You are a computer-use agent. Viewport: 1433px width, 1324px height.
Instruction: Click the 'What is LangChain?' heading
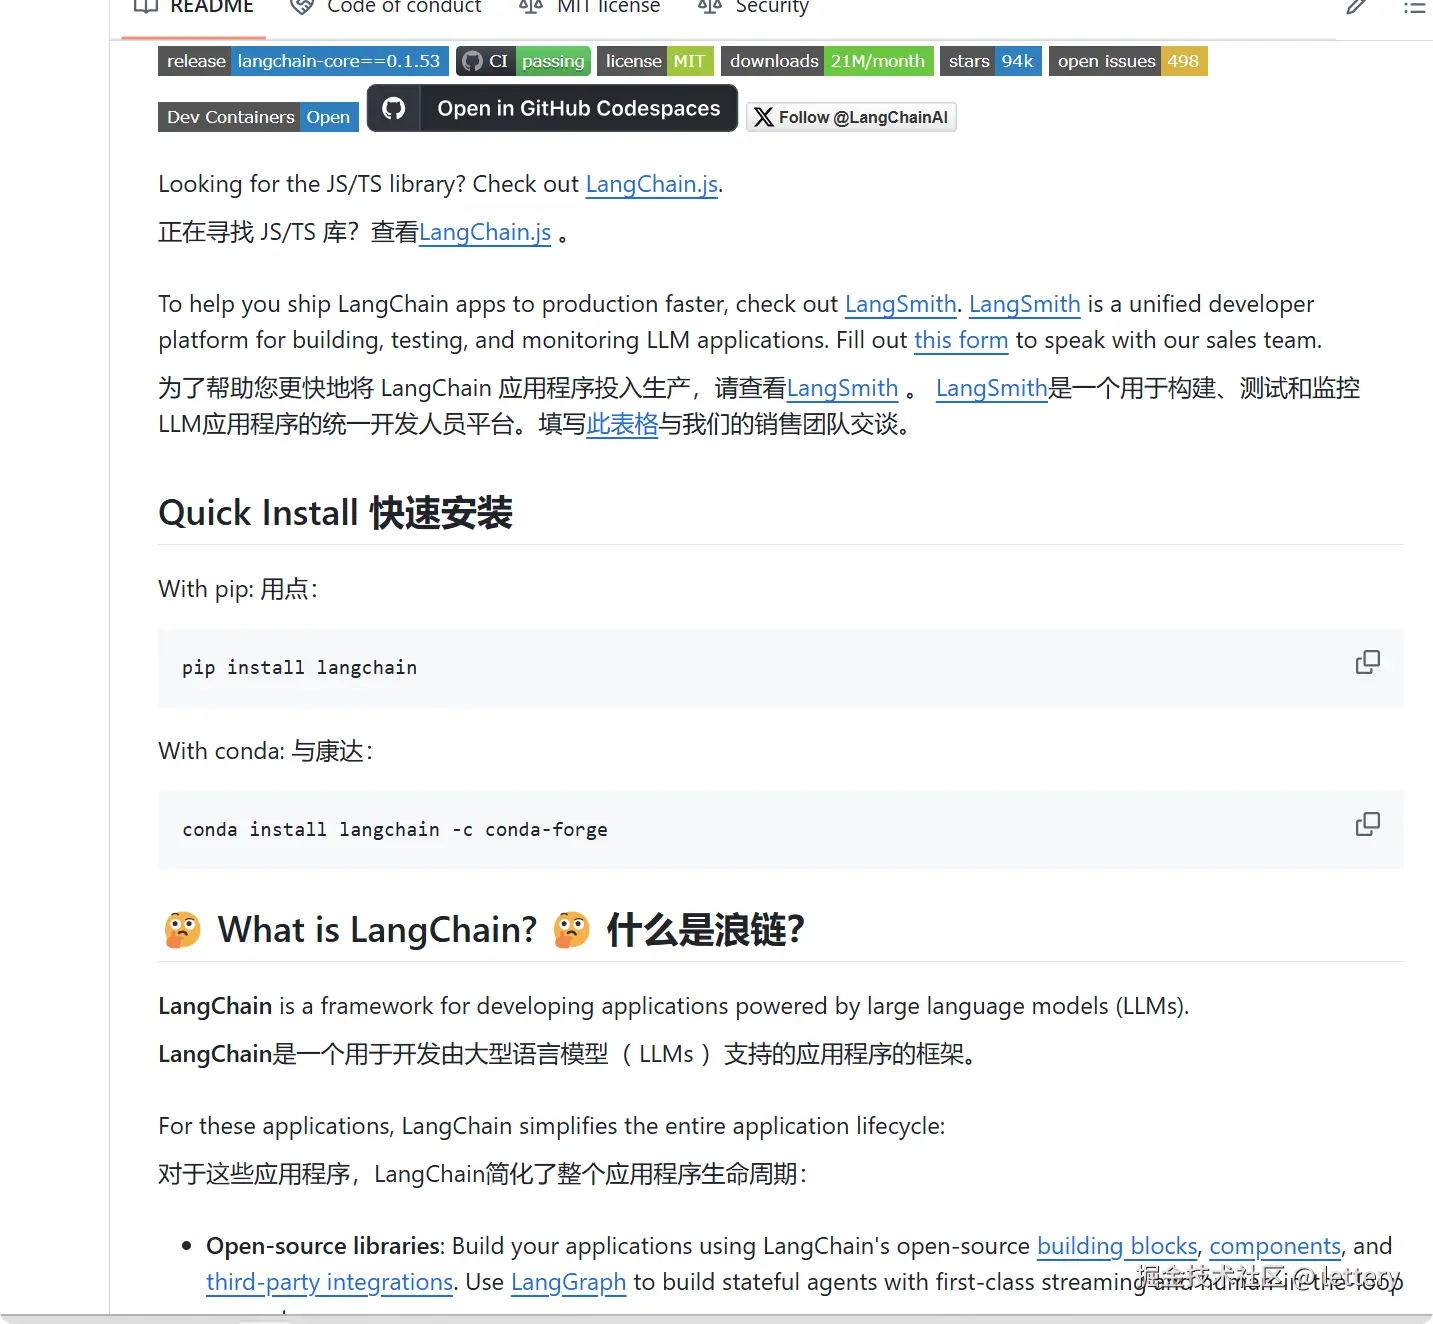pos(377,930)
